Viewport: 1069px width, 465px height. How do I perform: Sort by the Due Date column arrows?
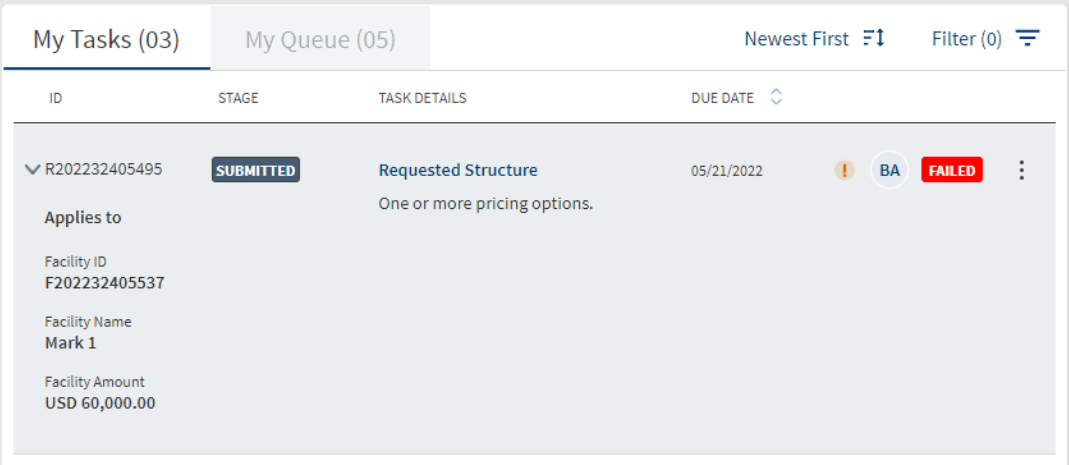(775, 98)
